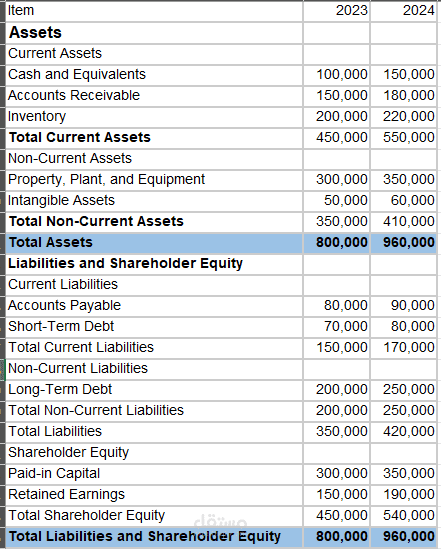Select the 'Item' header cell

click(154, 11)
